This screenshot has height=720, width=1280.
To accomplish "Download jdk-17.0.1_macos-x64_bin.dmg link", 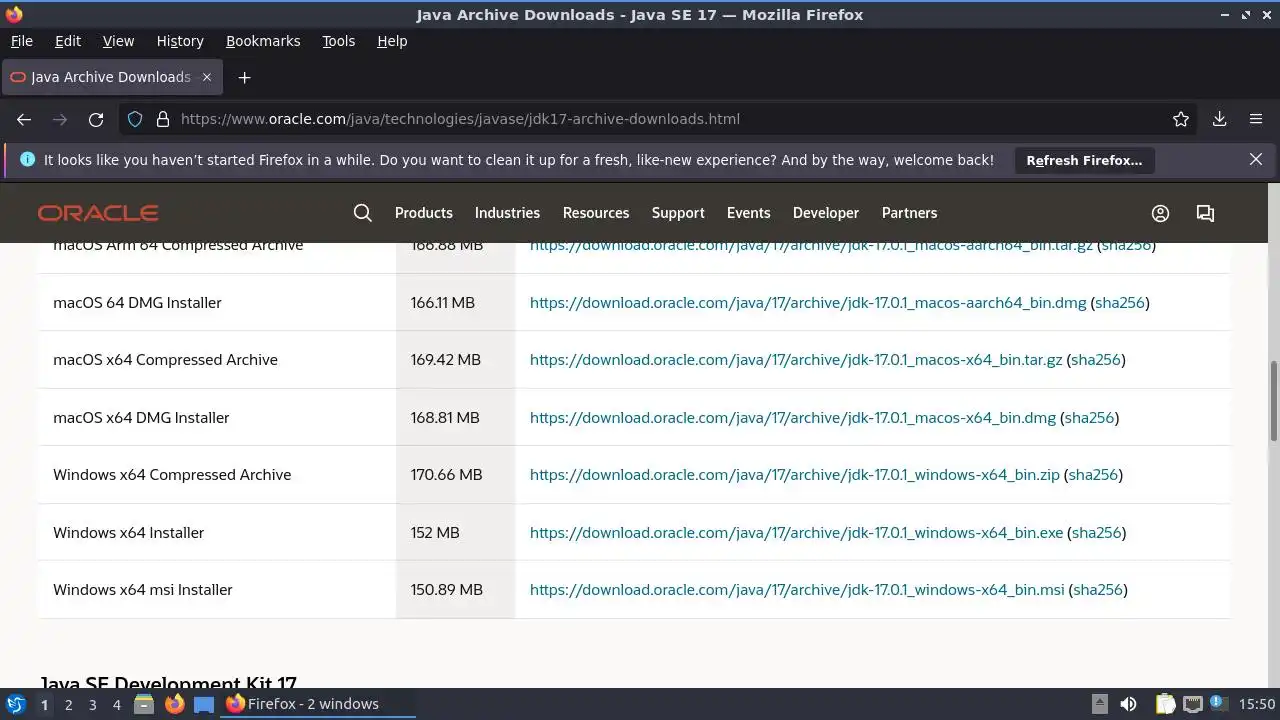I will pos(793,417).
